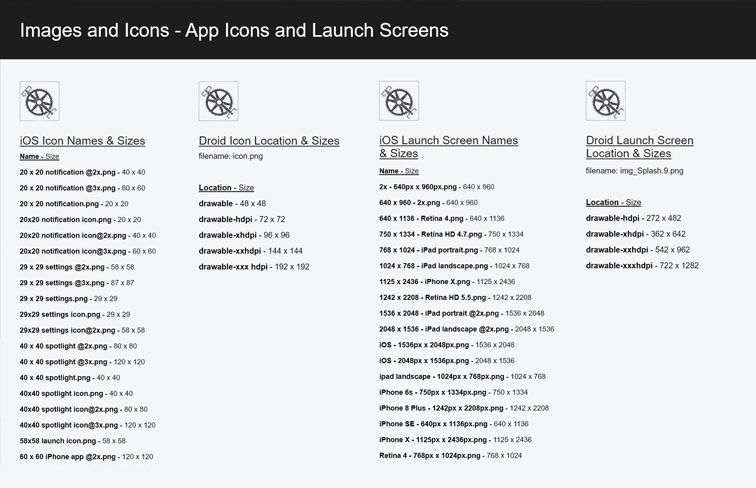
Task: Click the gear icon above Droid Launch Screen Location
Action: click(605, 101)
